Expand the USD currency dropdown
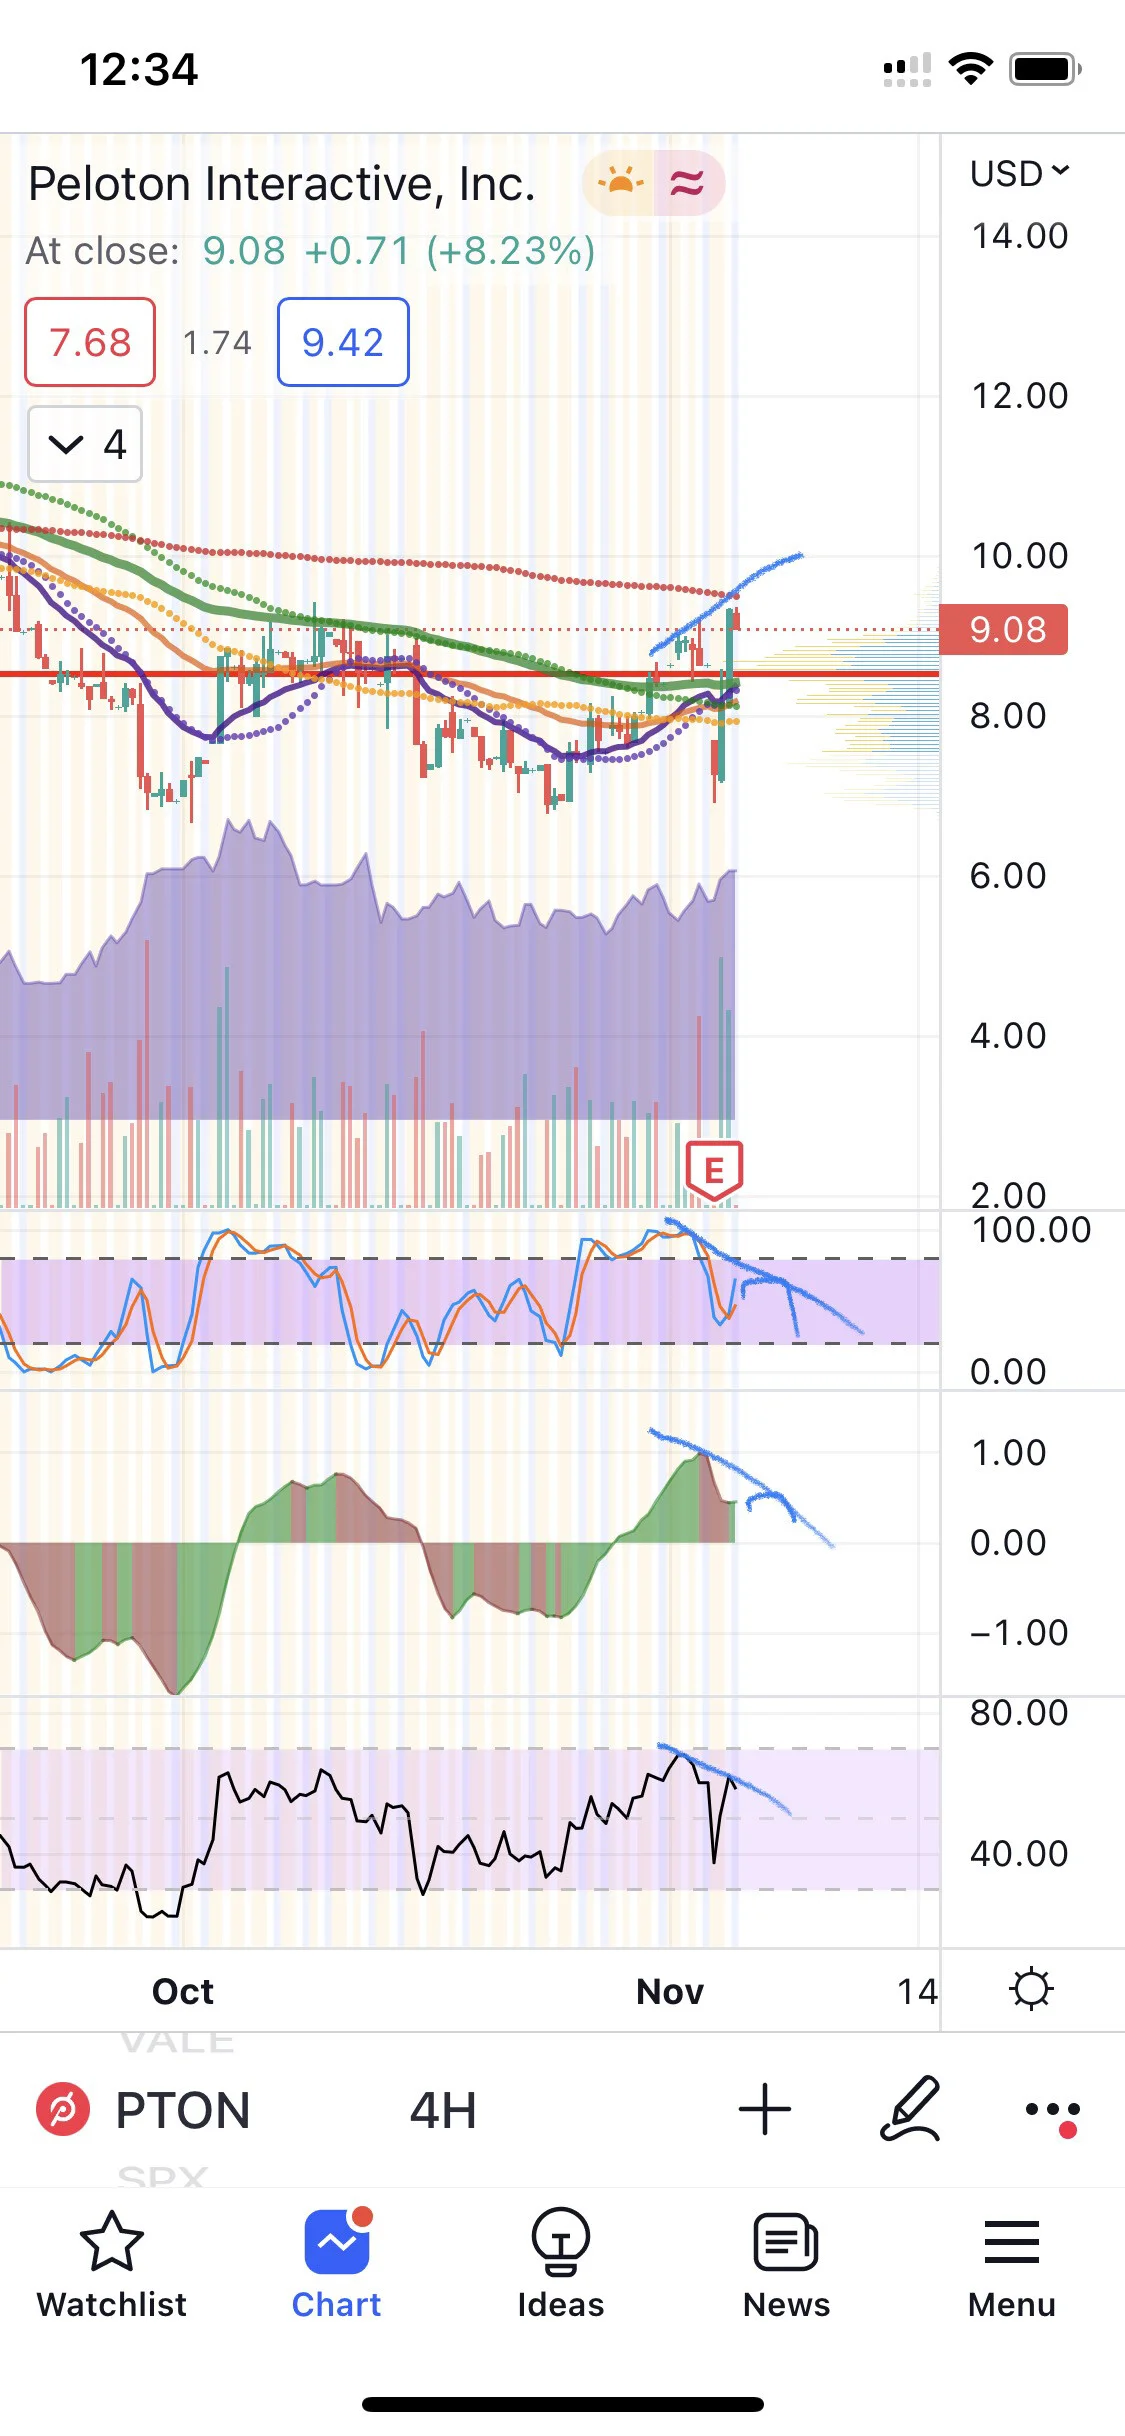 [x=1019, y=173]
